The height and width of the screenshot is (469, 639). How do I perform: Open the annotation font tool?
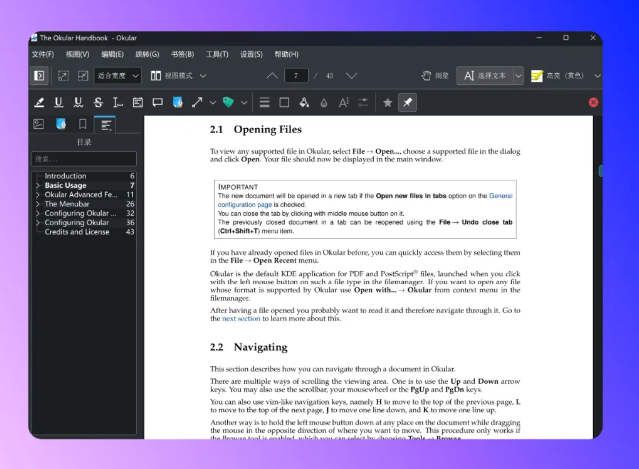[x=344, y=102]
